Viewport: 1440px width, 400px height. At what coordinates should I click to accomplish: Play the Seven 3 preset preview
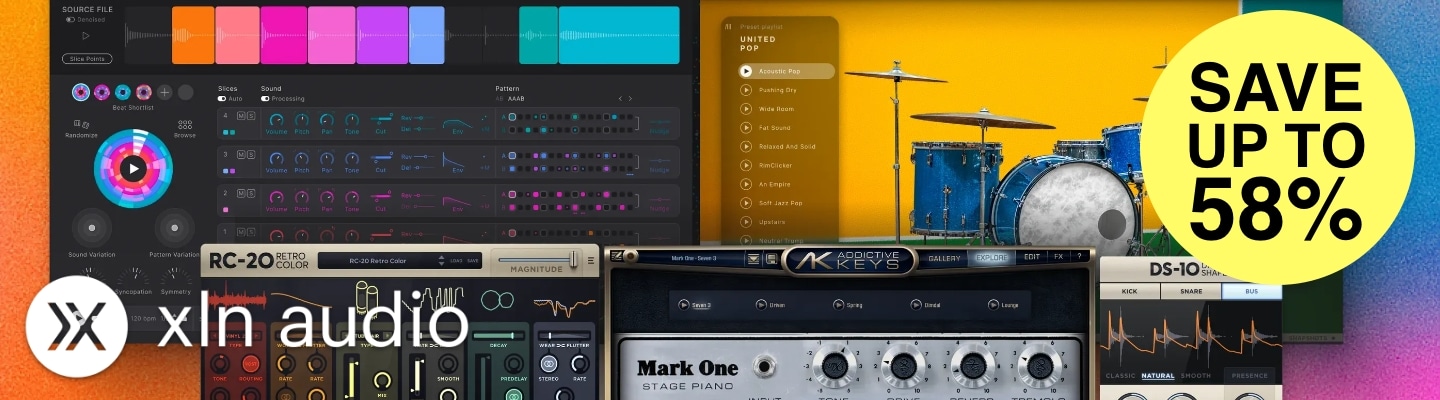click(684, 304)
